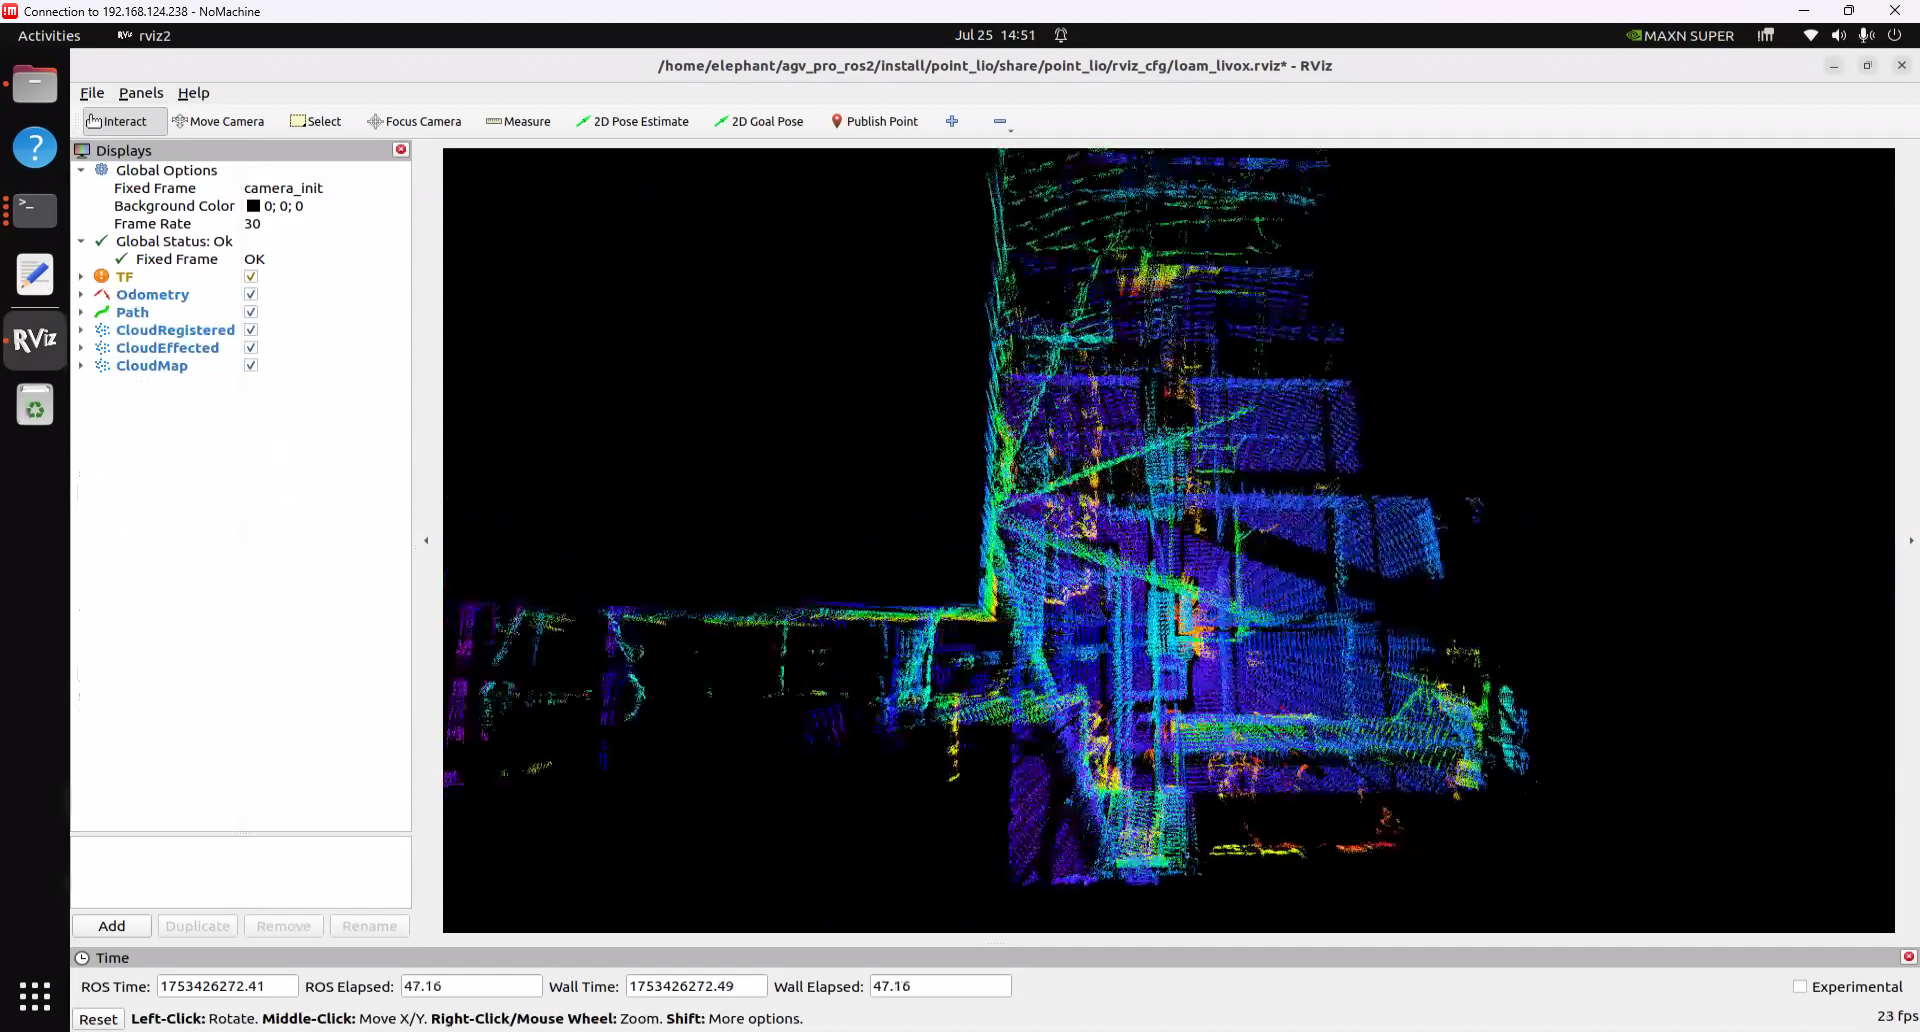Click the Background Color black swatch
The image size is (1920, 1032).
(253, 206)
